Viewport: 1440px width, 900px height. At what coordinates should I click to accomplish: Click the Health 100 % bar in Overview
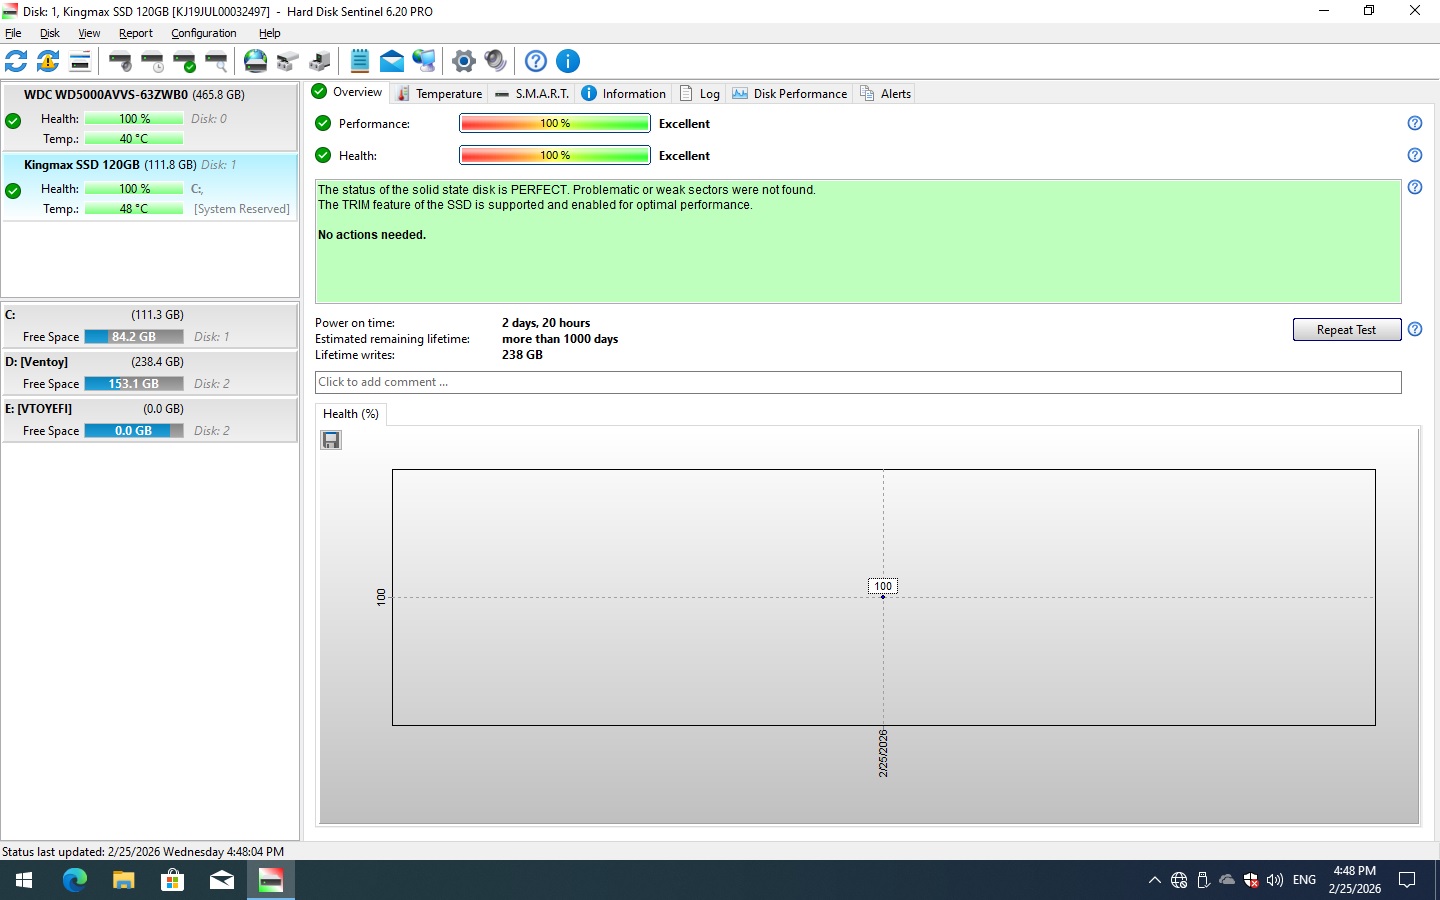click(x=555, y=155)
